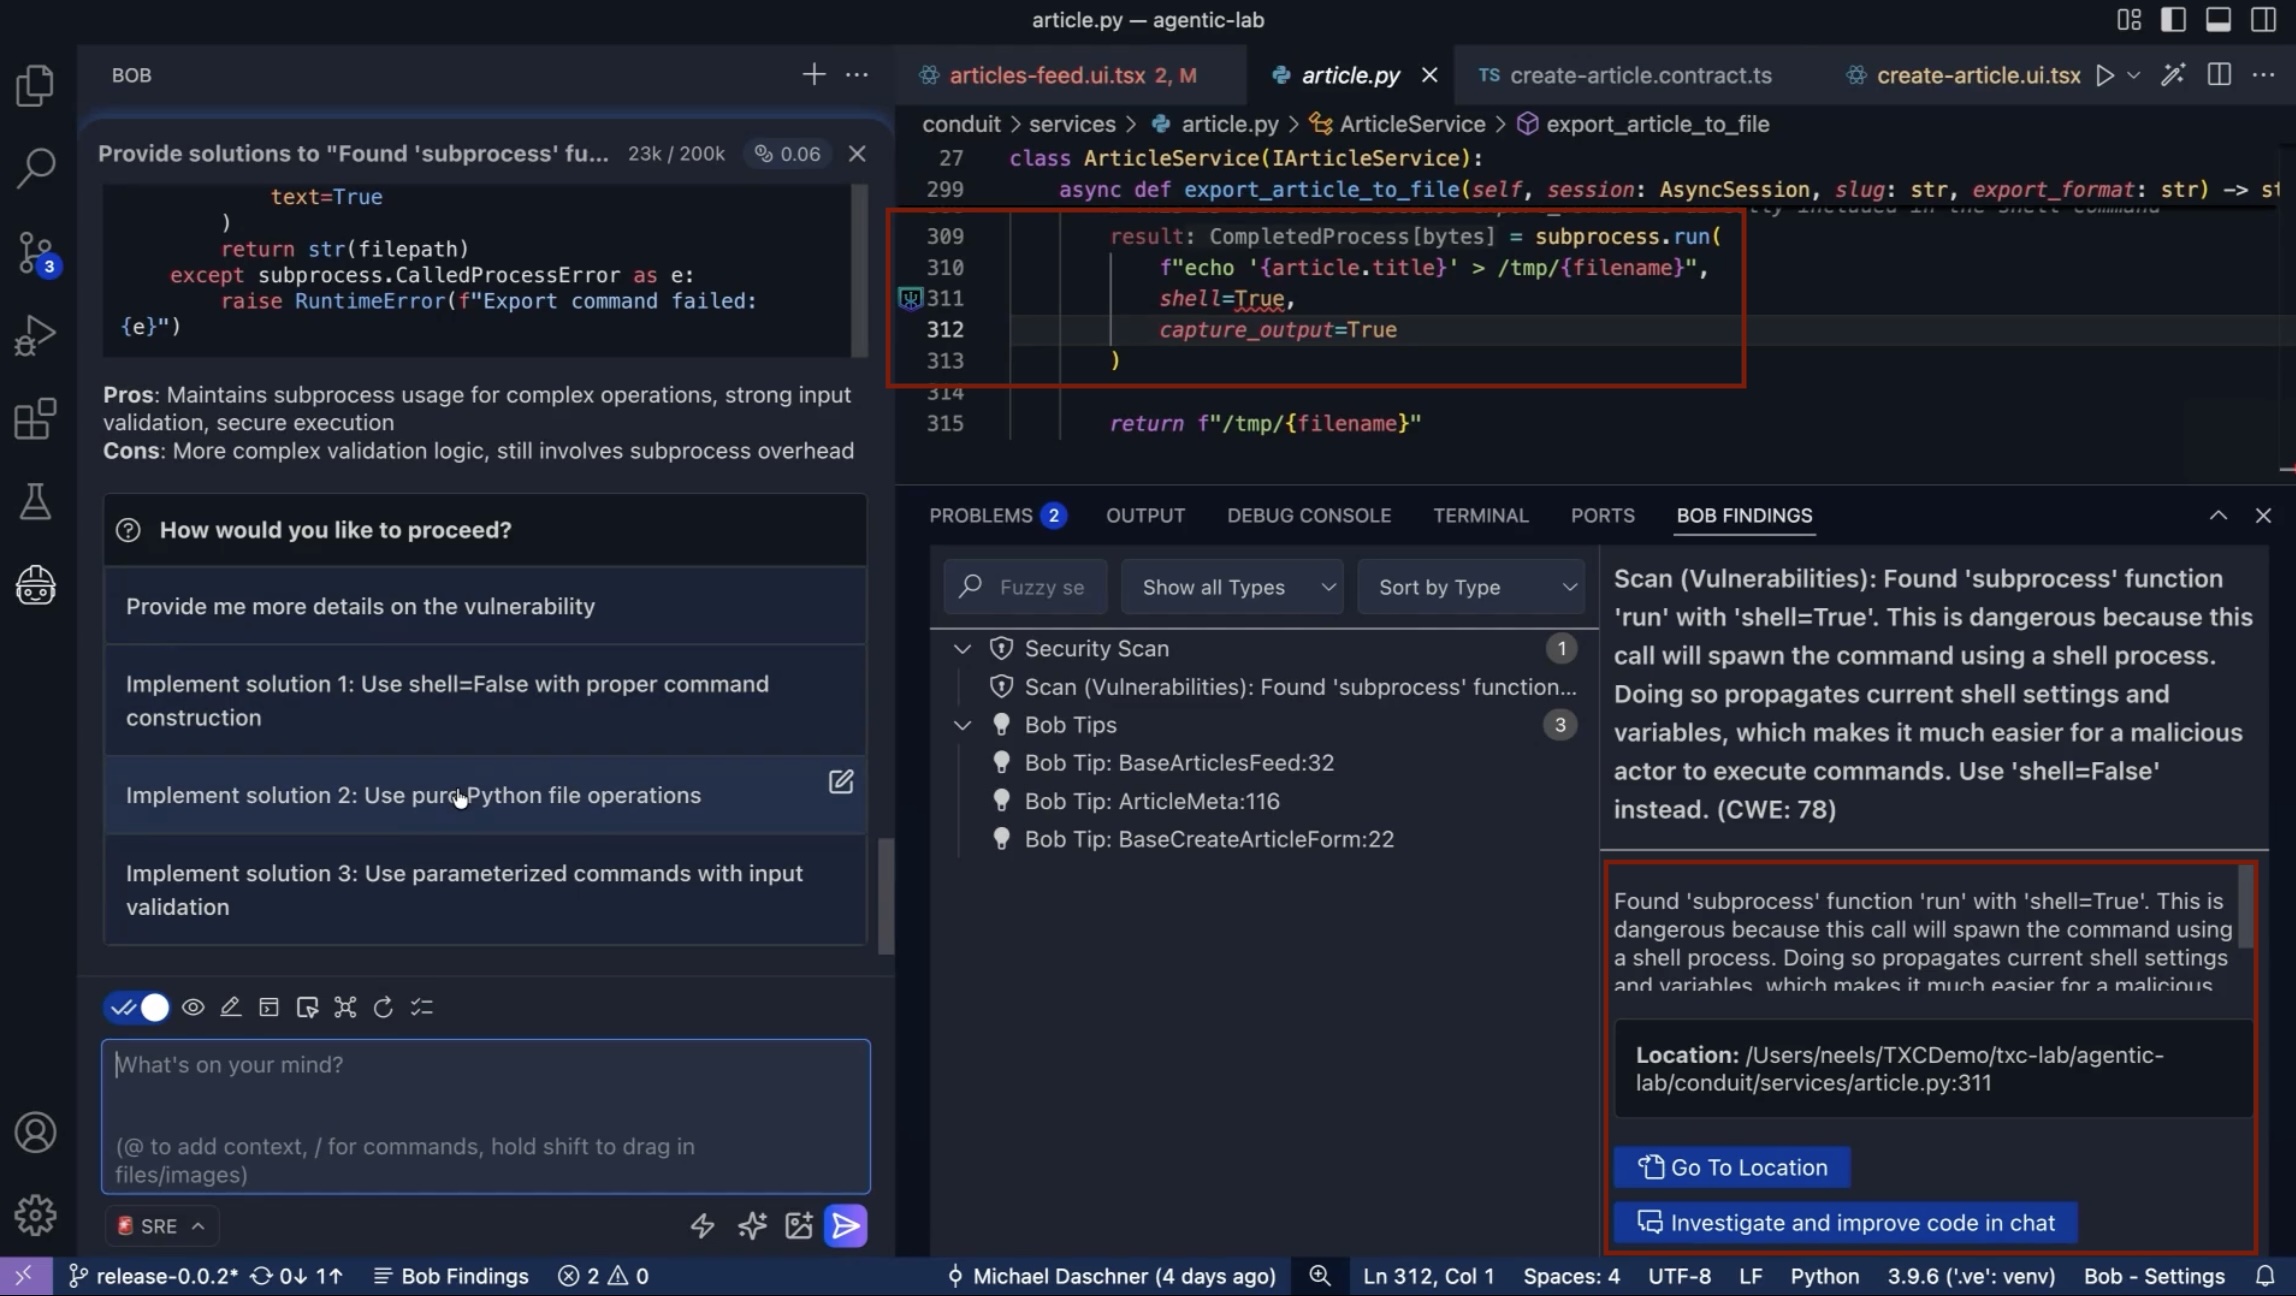Viewport: 2296px width, 1296px height.
Task: Open the Bob assistant sidebar icon
Action: coord(35,585)
